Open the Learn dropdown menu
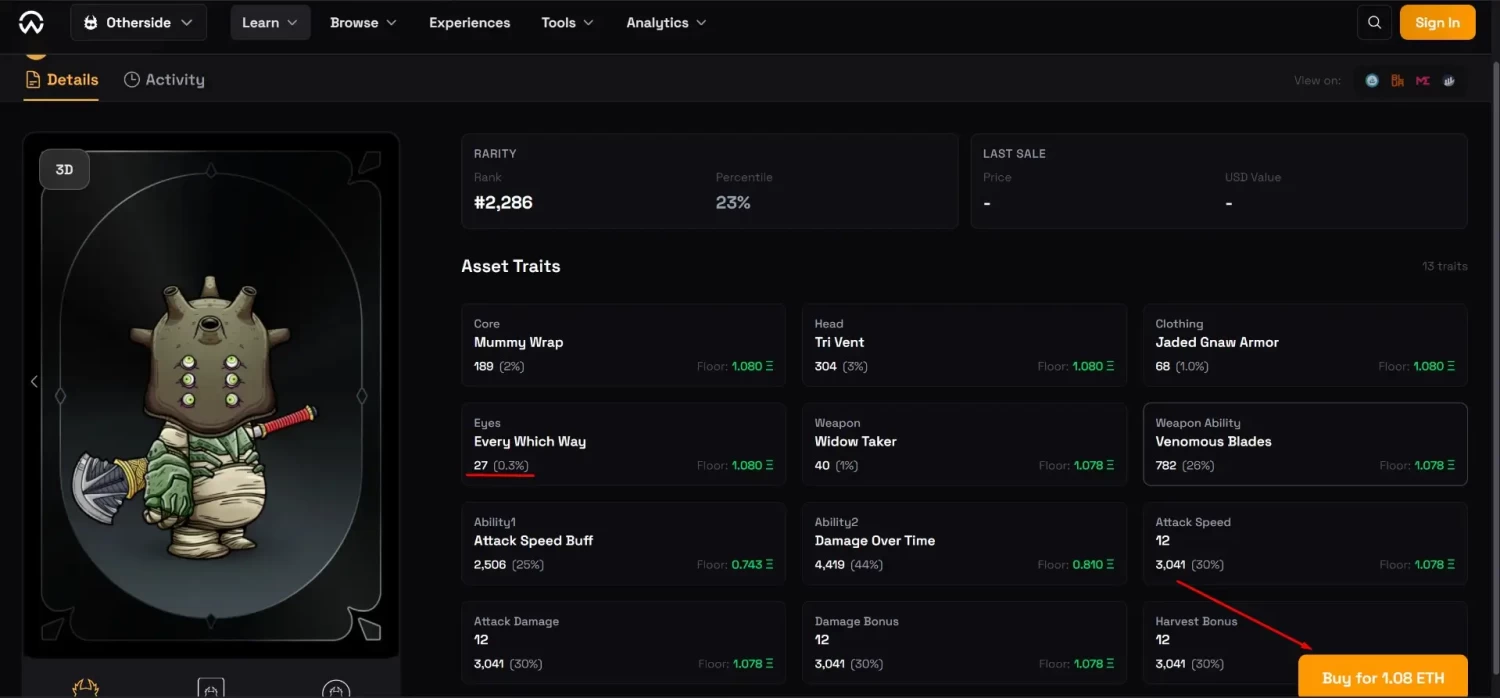1500x698 pixels. pos(270,22)
